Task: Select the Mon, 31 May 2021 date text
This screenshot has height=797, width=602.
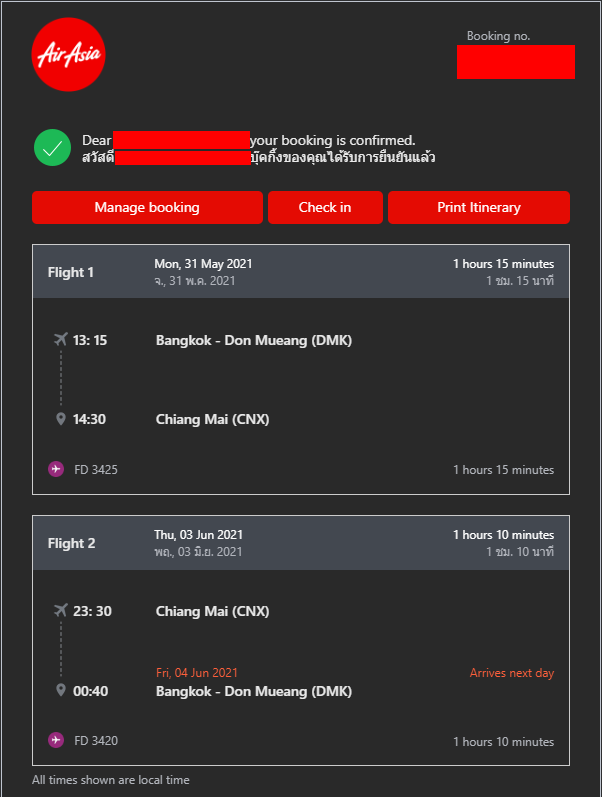Action: pyautogui.click(x=203, y=264)
